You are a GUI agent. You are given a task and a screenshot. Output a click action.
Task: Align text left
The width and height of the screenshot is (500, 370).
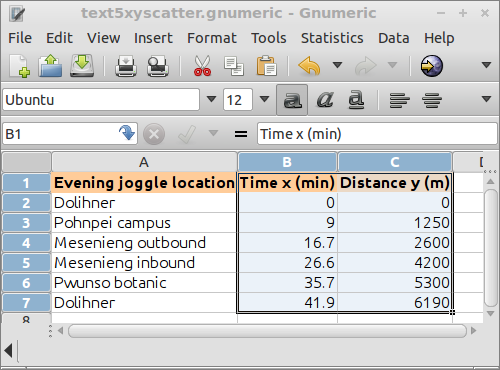(x=400, y=100)
